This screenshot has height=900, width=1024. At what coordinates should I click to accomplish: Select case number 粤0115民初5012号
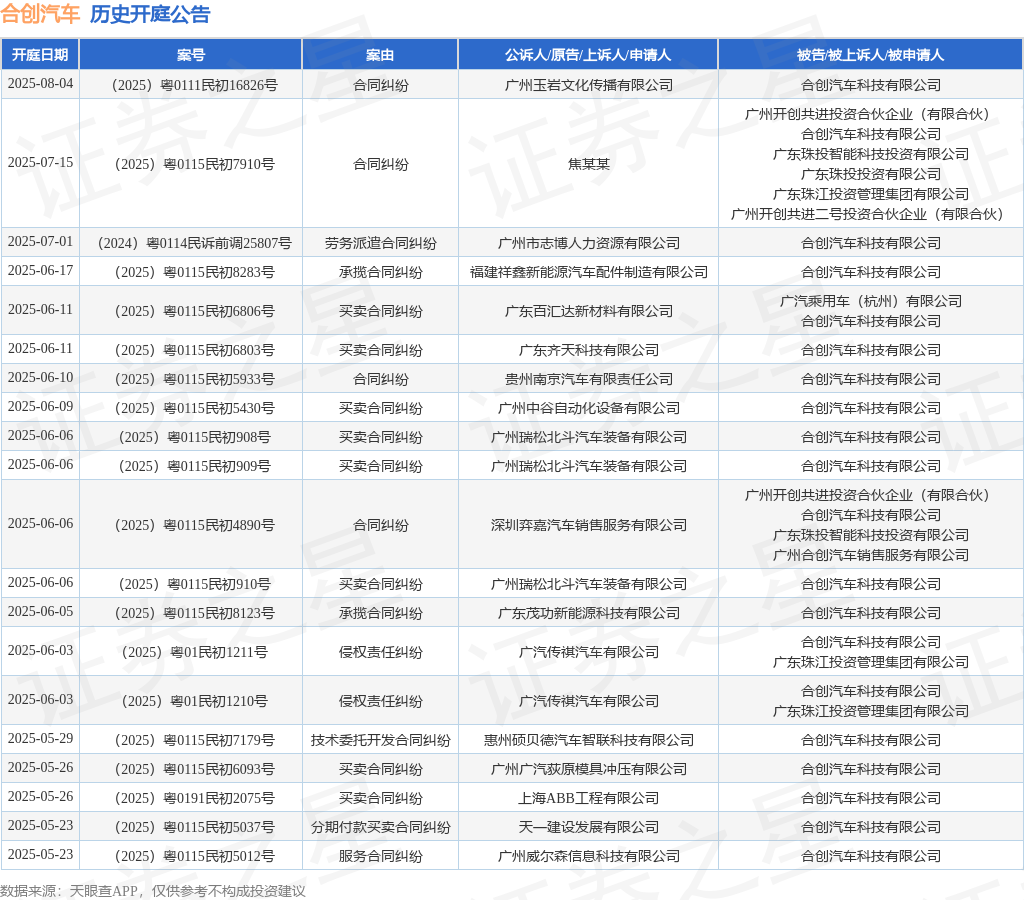point(194,856)
